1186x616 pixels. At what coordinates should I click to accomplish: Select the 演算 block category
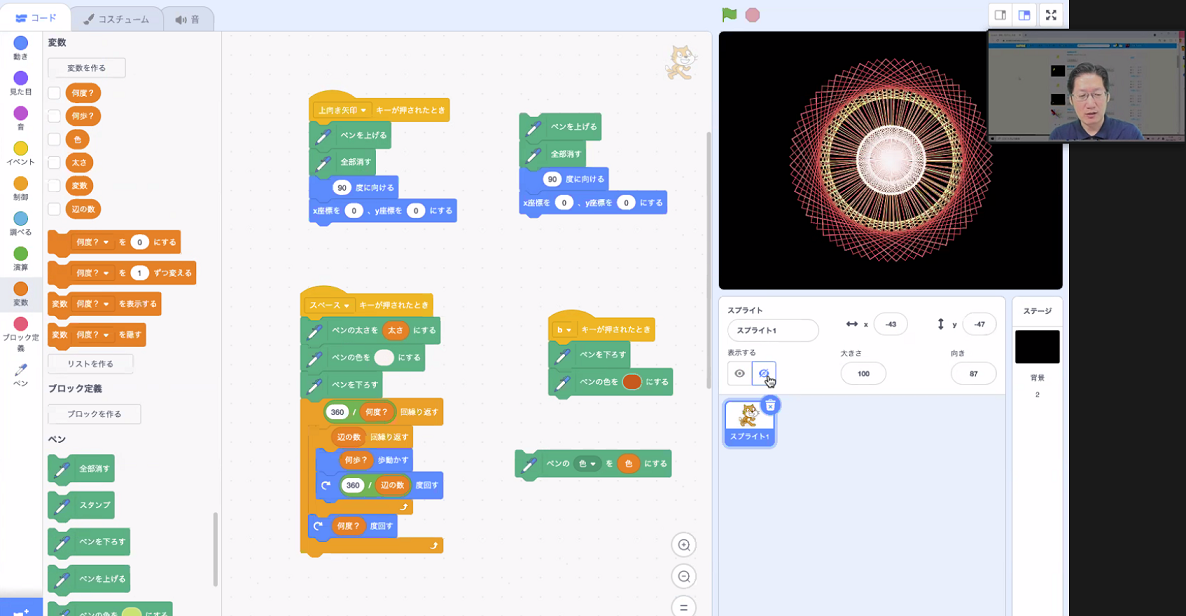20,258
